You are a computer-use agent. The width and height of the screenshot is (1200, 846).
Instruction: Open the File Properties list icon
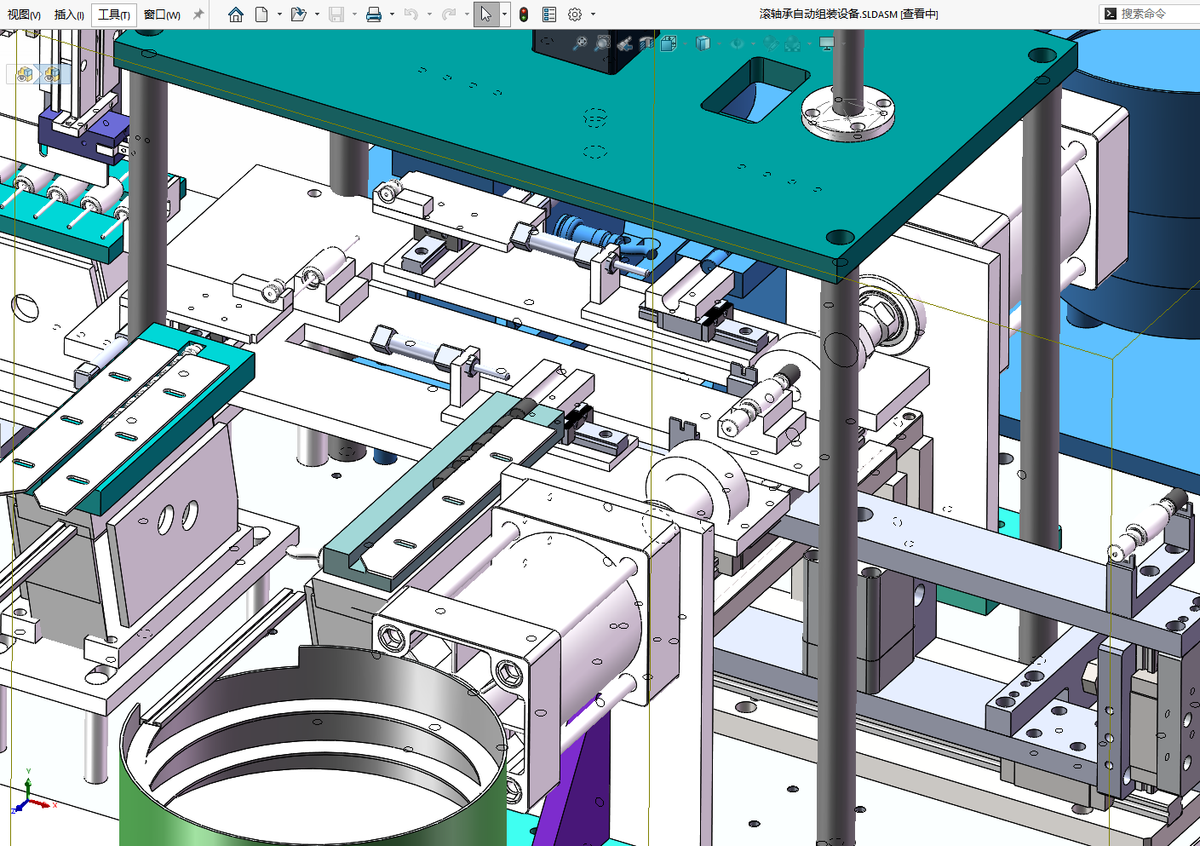[x=549, y=15]
